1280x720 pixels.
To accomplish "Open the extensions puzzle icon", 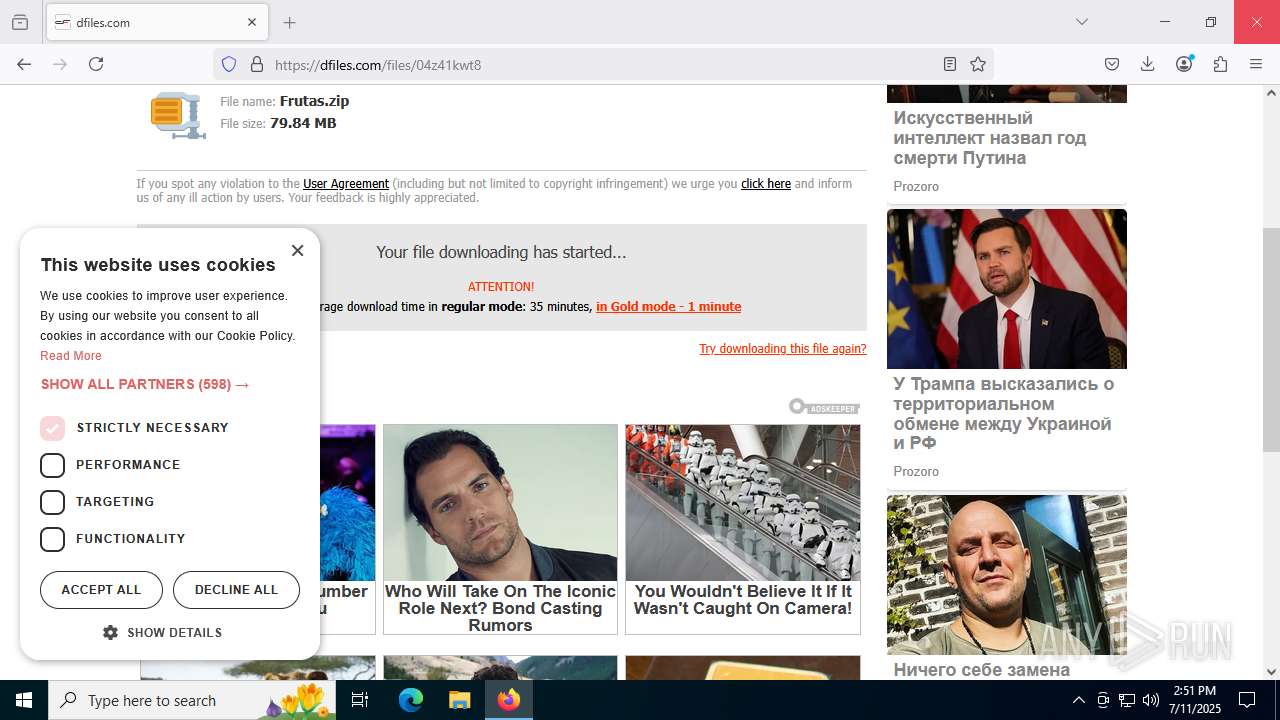I will pyautogui.click(x=1220, y=64).
